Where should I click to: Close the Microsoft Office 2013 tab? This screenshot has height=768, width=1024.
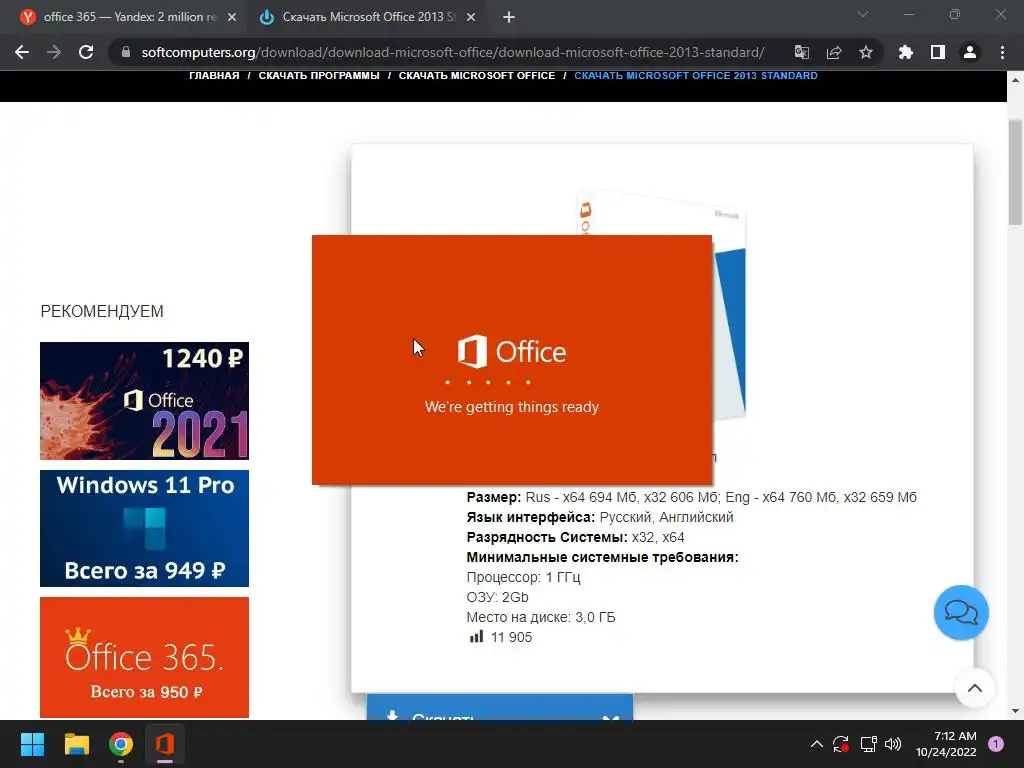point(471,17)
